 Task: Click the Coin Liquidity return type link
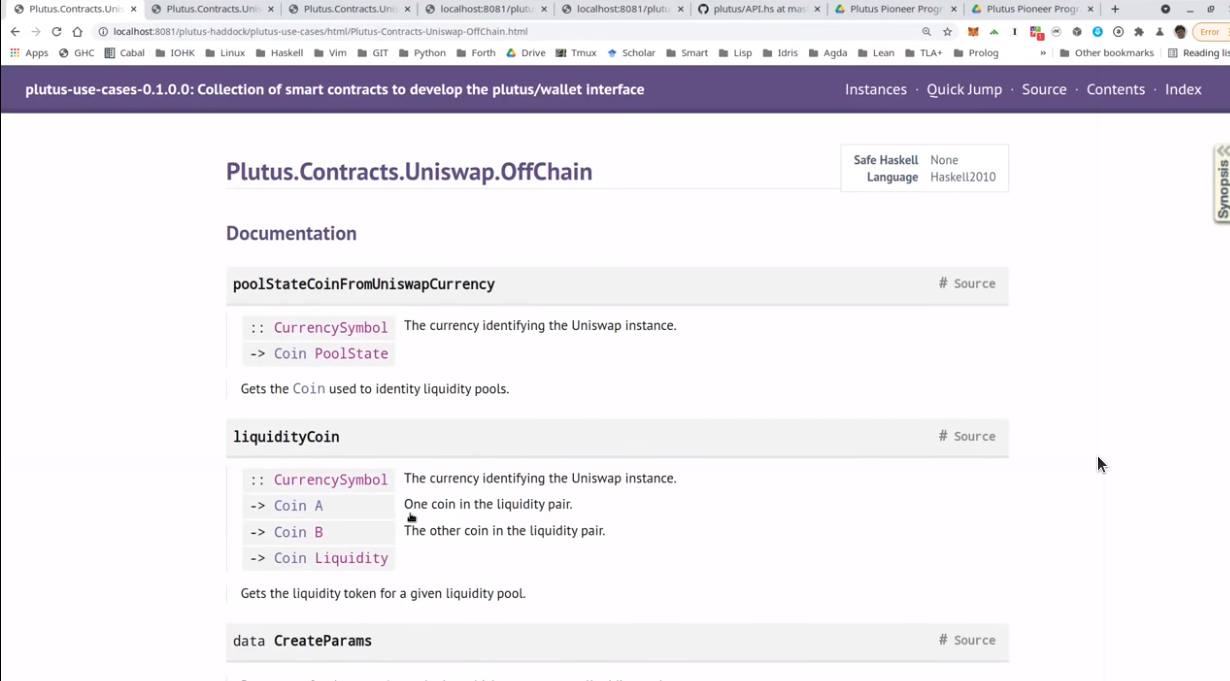tap(330, 558)
